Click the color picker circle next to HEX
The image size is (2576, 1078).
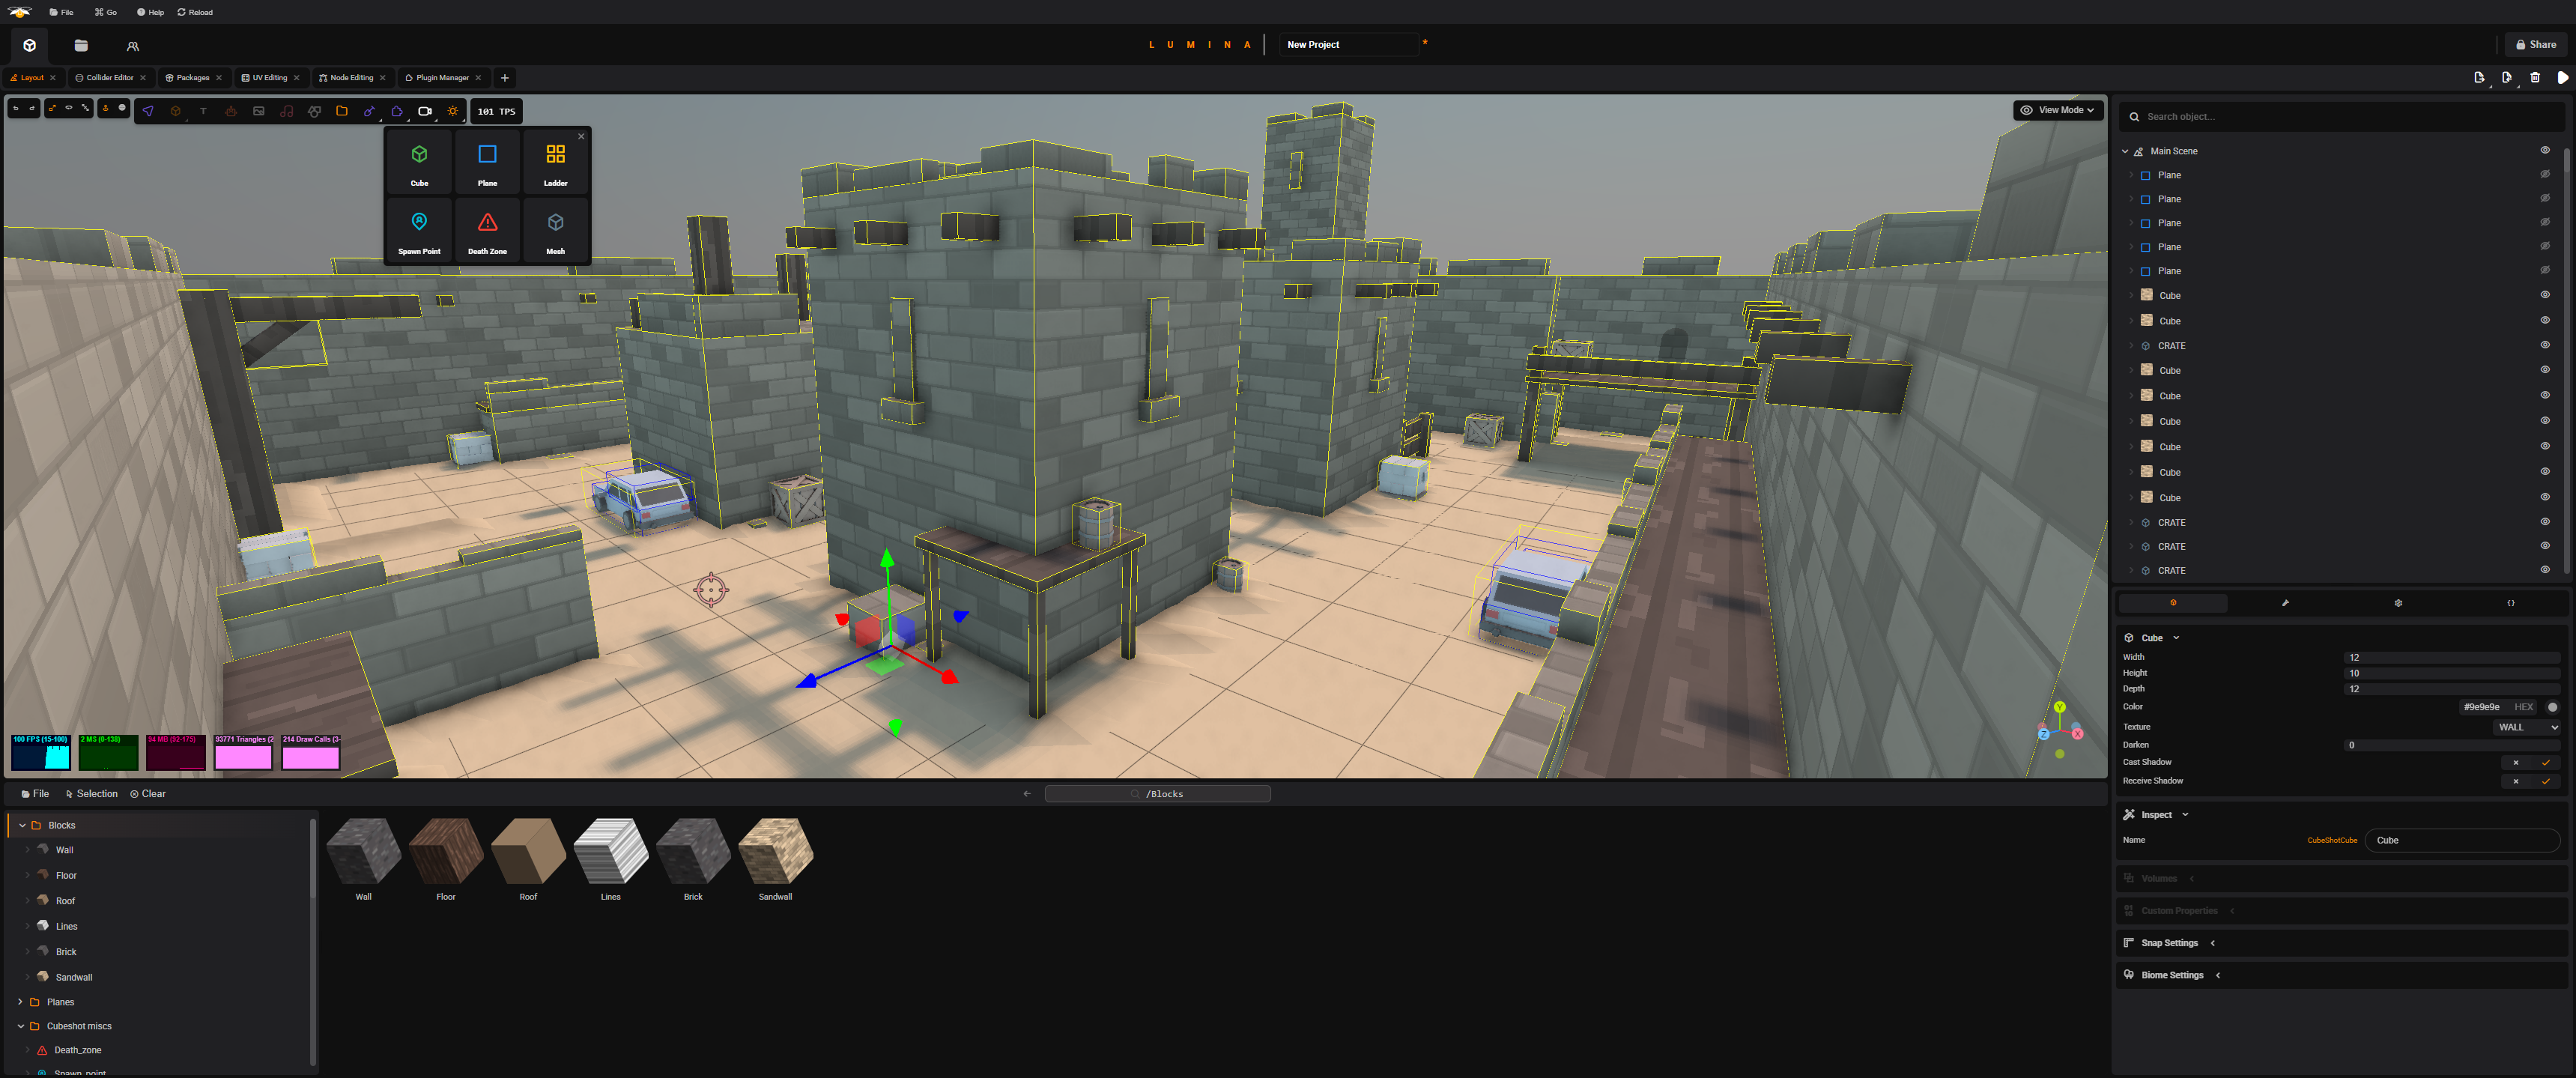2553,707
